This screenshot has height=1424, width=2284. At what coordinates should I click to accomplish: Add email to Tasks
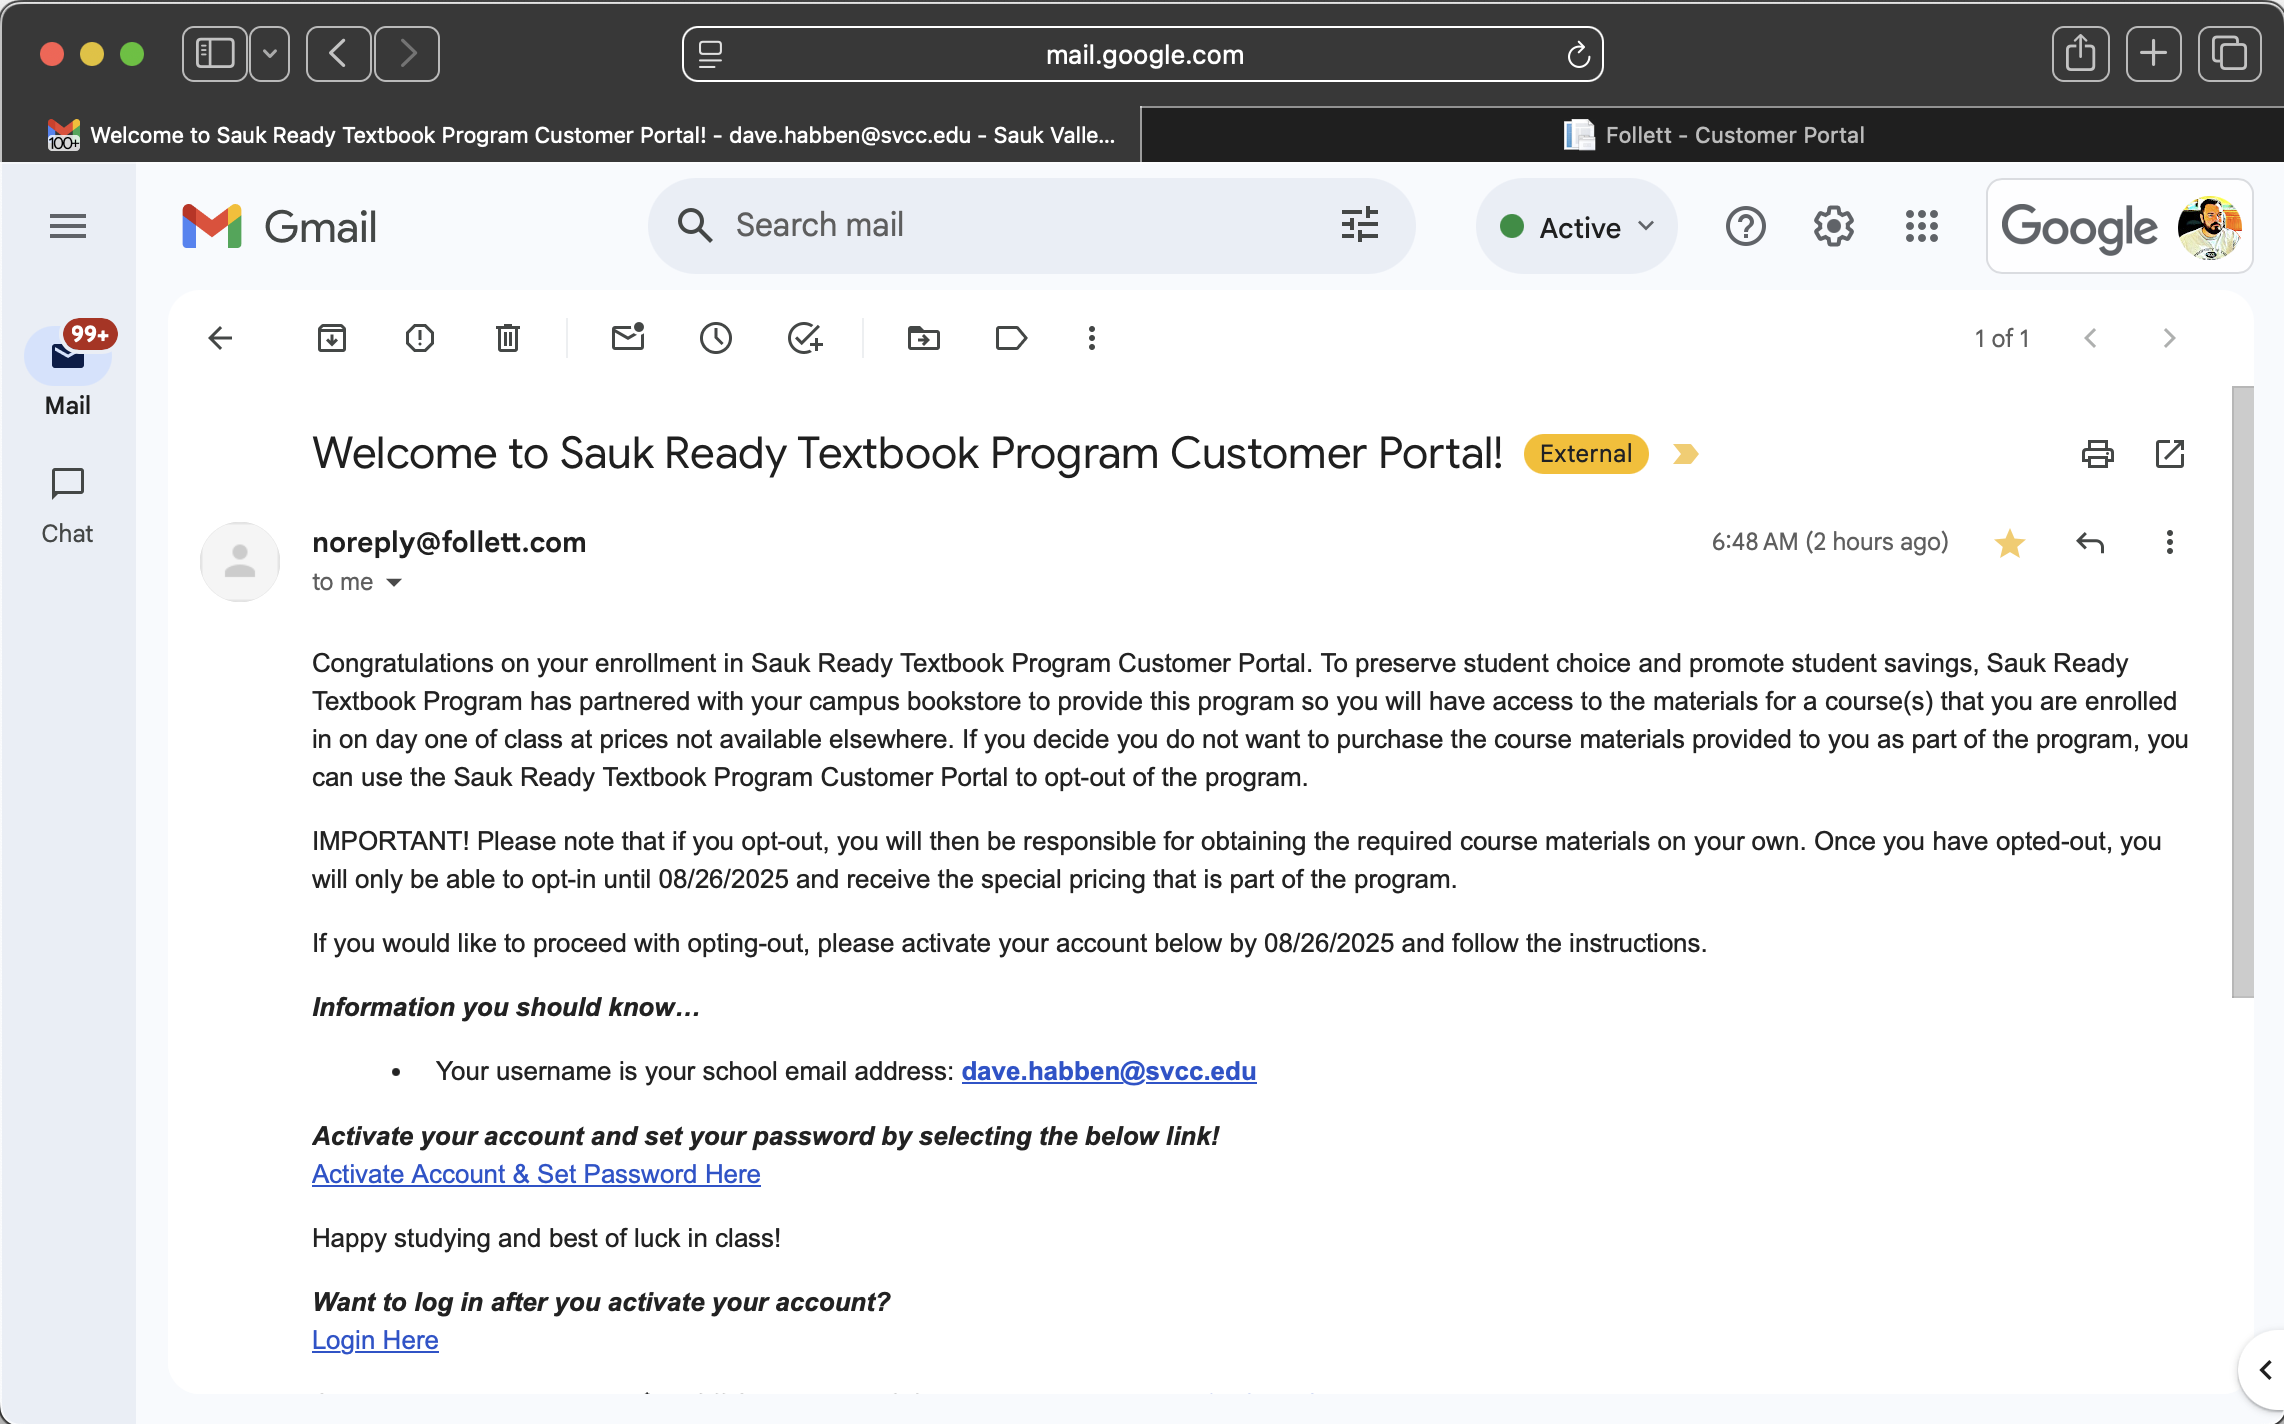(x=805, y=338)
